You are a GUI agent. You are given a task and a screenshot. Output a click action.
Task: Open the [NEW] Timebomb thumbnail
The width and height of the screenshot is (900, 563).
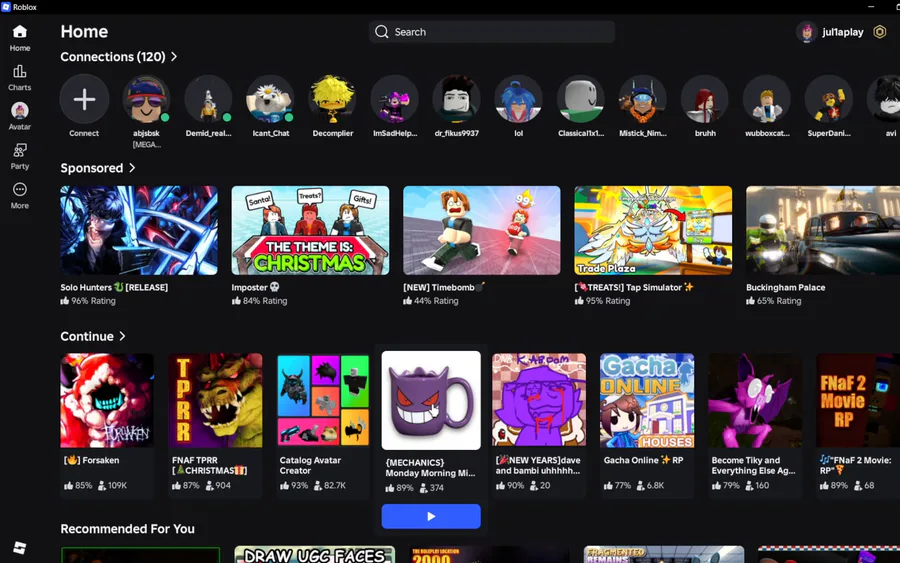pyautogui.click(x=482, y=230)
